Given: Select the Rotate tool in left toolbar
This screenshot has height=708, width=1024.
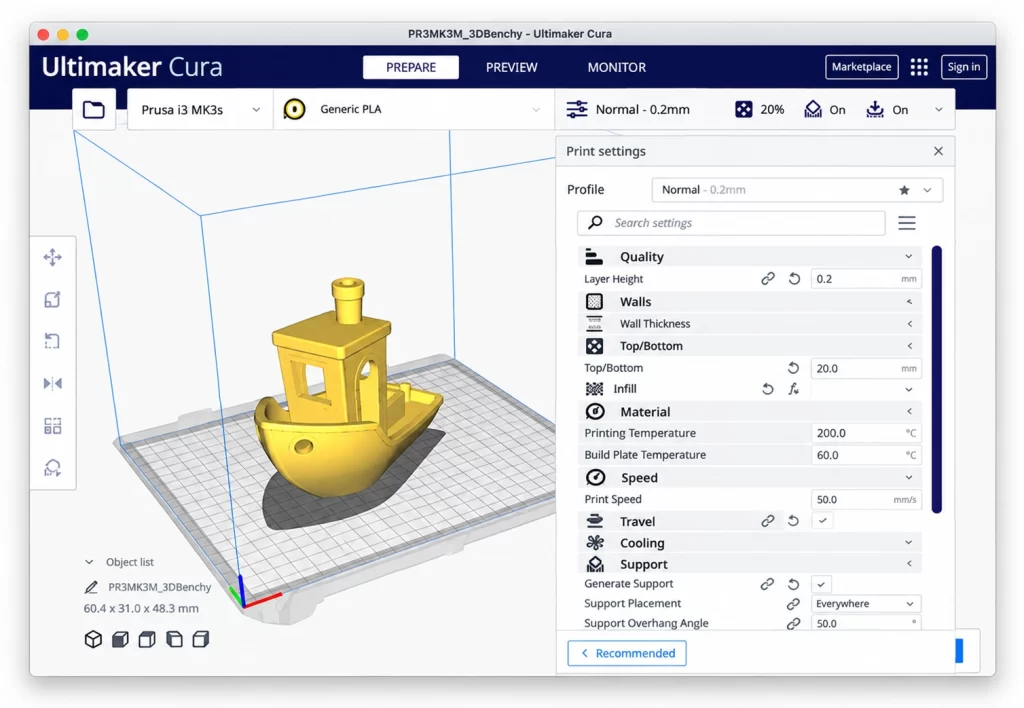Looking at the screenshot, I should point(53,341).
